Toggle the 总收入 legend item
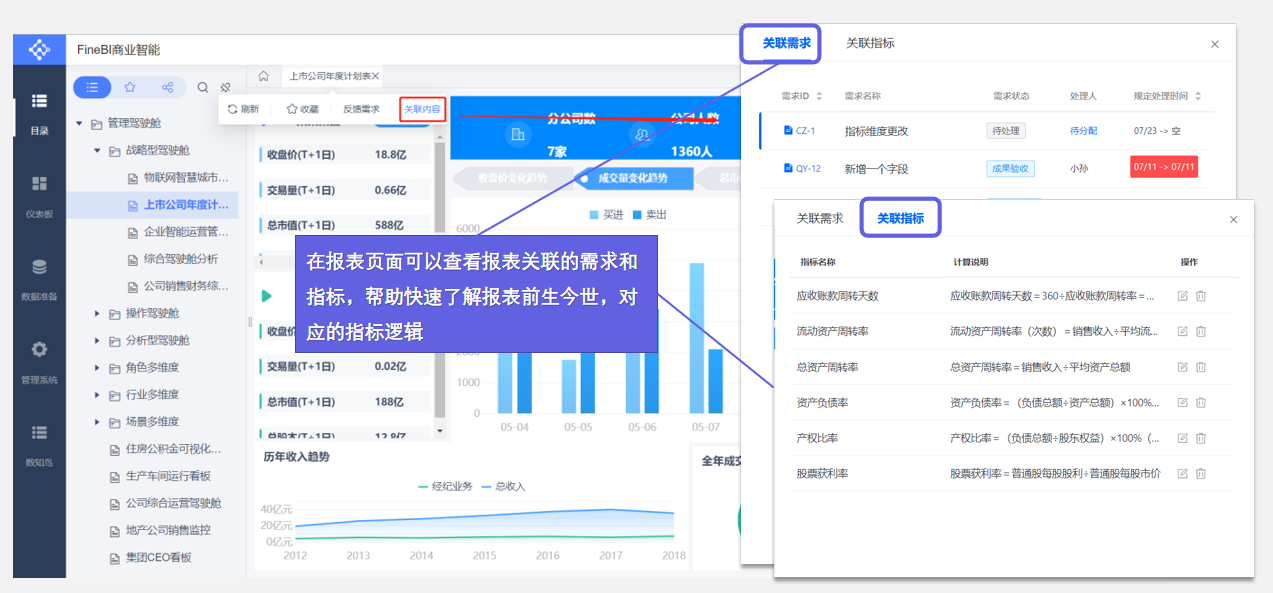The image size is (1273, 593). tap(503, 486)
